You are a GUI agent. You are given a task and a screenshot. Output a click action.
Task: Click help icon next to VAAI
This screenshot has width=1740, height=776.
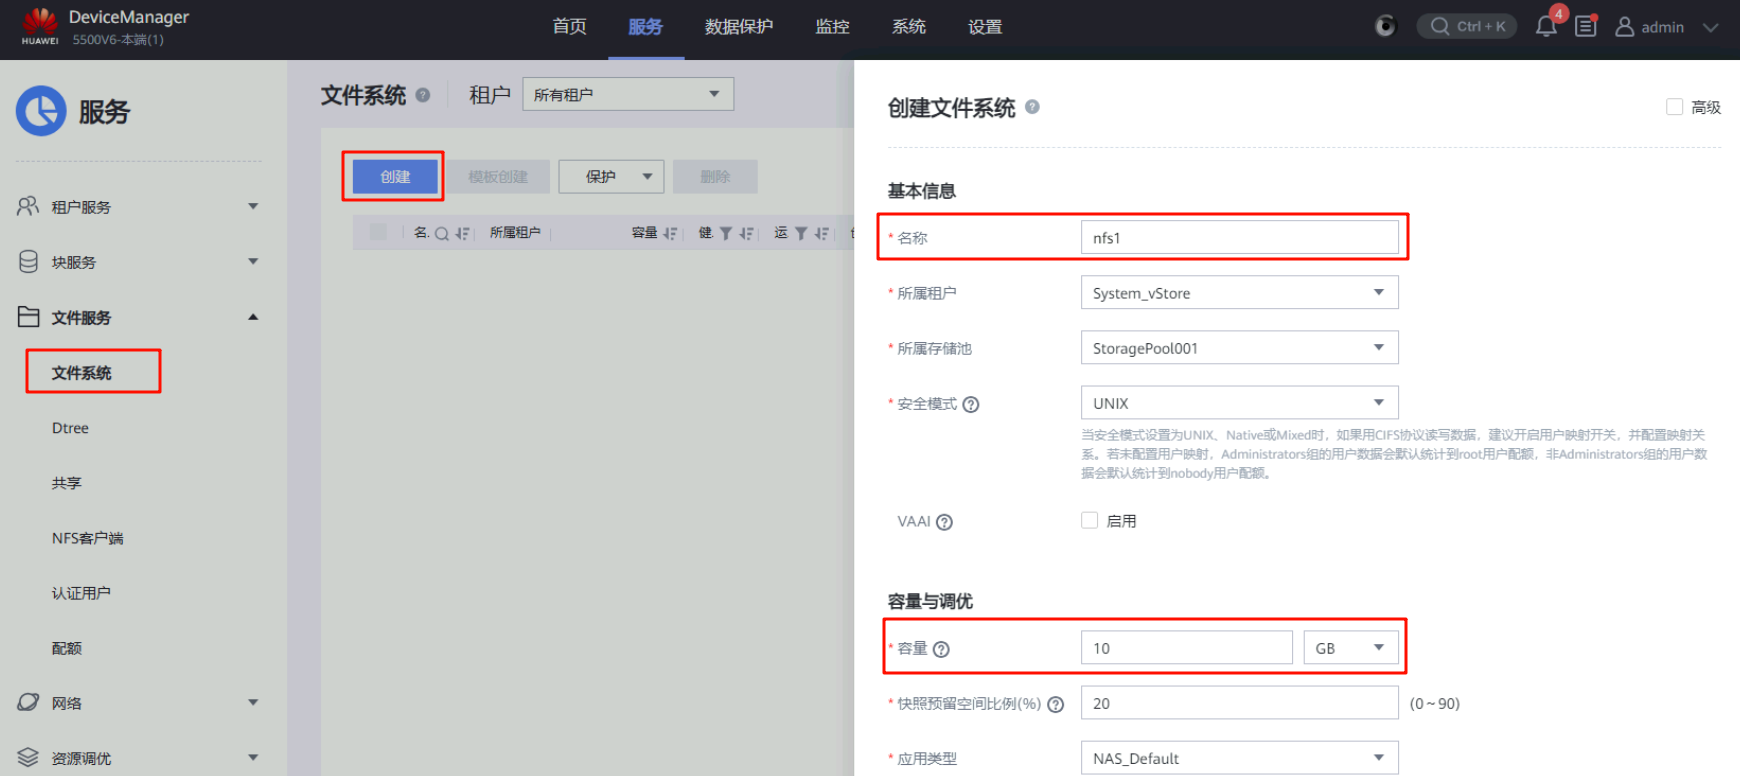point(944,522)
